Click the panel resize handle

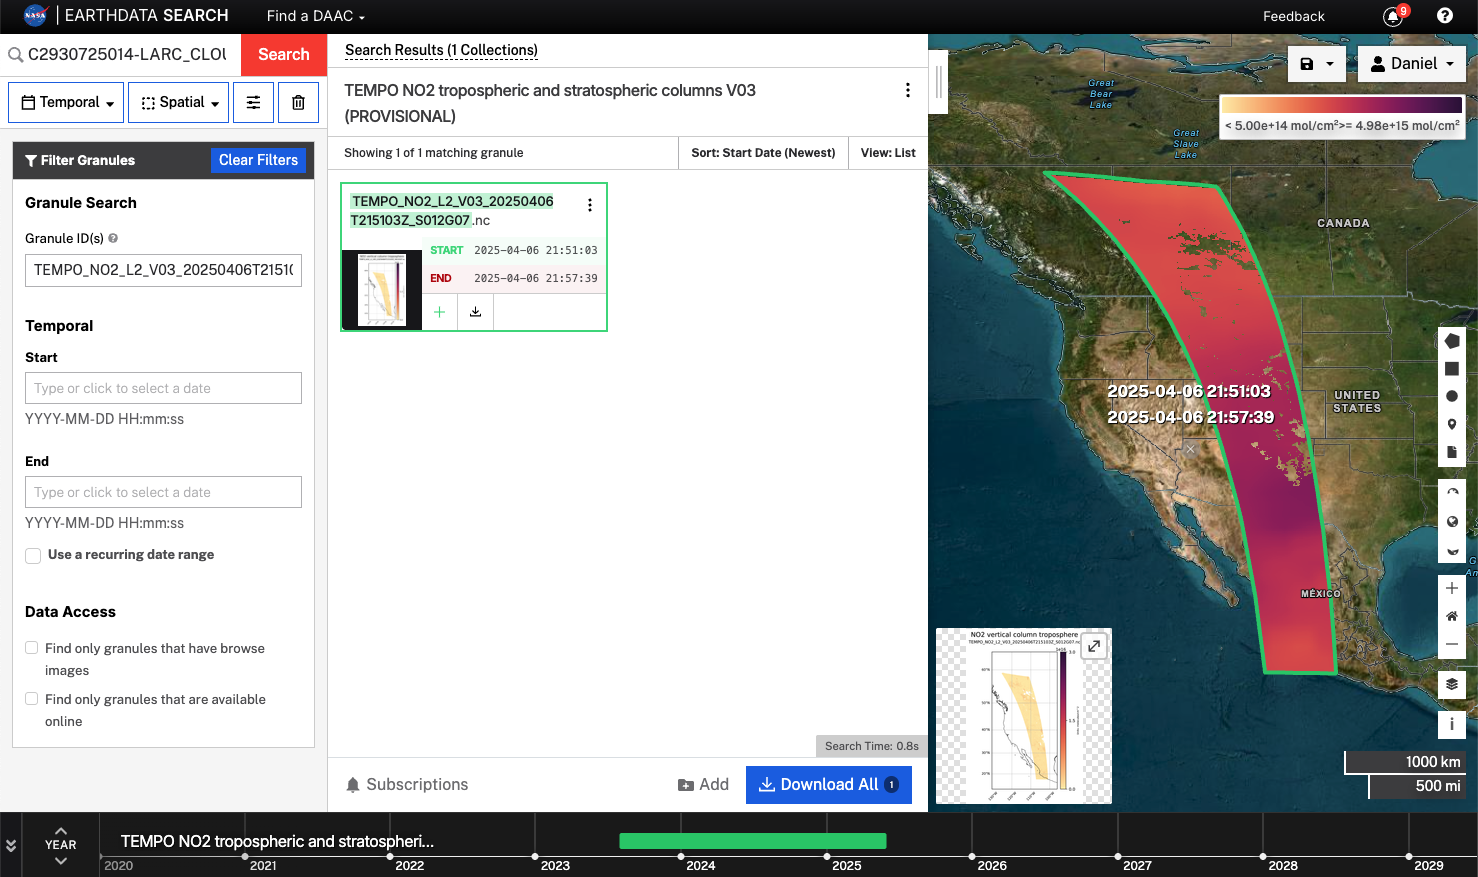[939, 81]
